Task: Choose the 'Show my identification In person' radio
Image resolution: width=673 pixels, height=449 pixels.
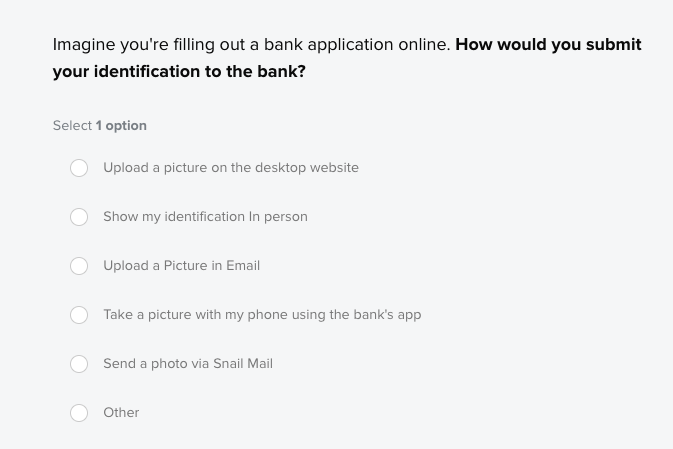Action: coord(79,217)
